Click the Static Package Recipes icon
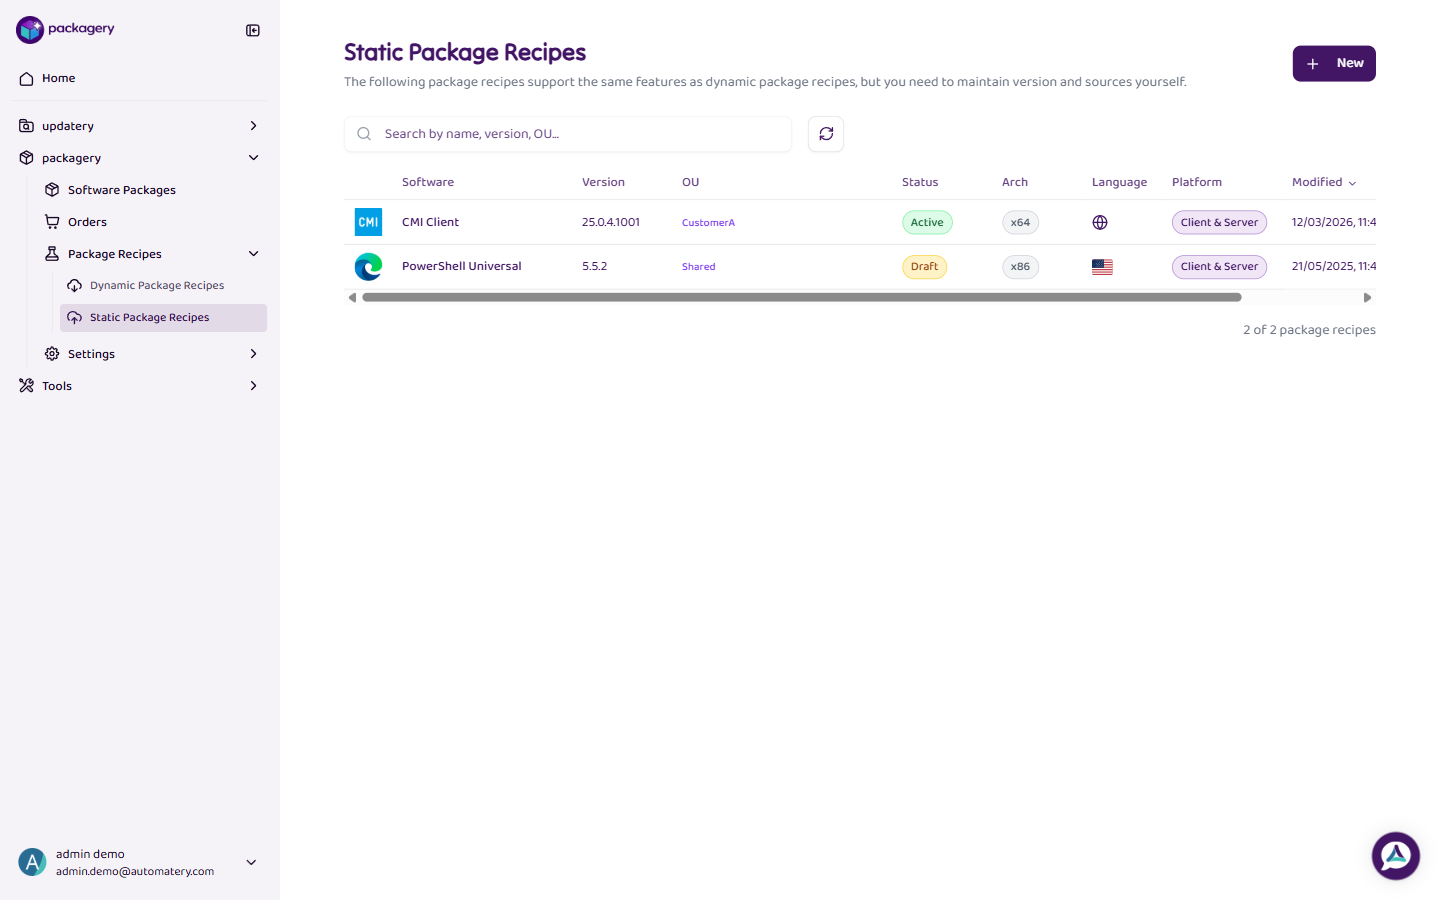The image size is (1440, 900). tap(74, 317)
